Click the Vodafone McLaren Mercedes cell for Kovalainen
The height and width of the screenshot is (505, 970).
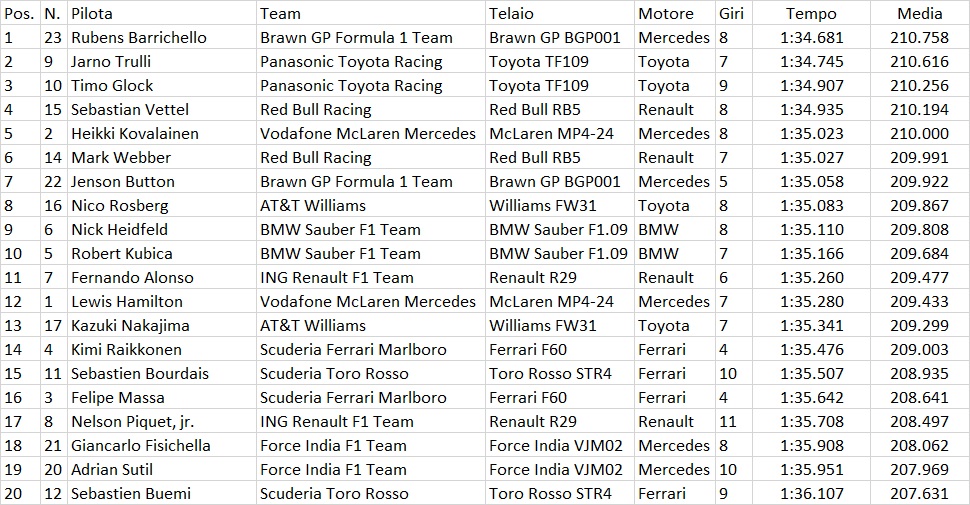(x=371, y=134)
